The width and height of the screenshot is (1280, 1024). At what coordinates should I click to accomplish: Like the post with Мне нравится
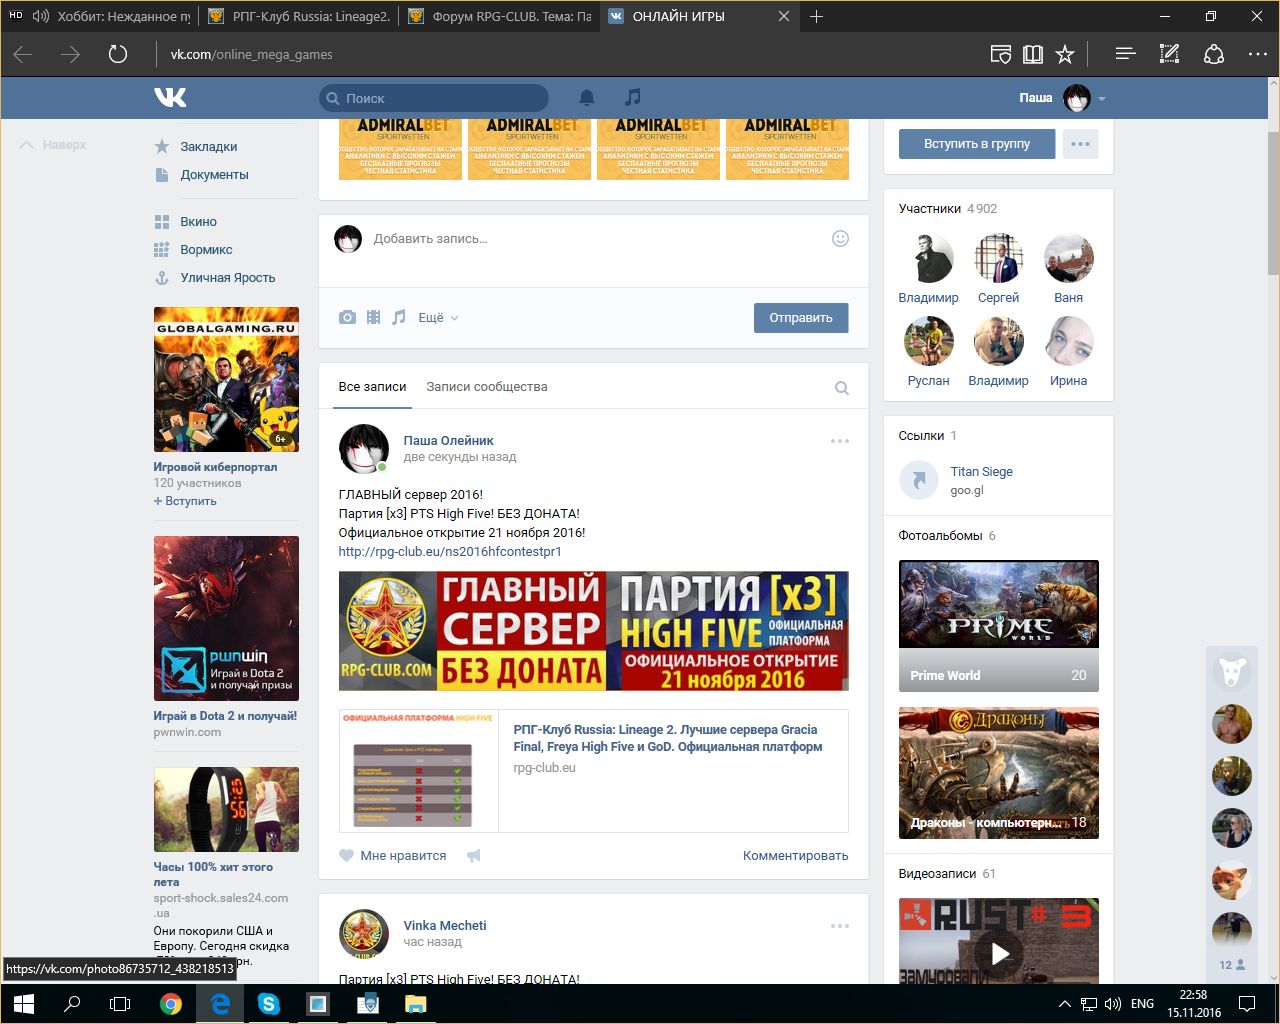tap(393, 855)
